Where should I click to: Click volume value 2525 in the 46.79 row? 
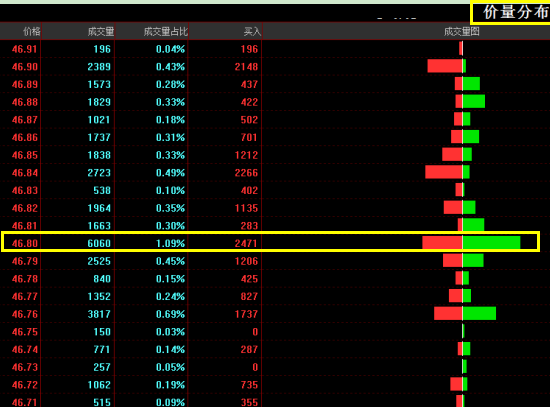[x=99, y=261]
